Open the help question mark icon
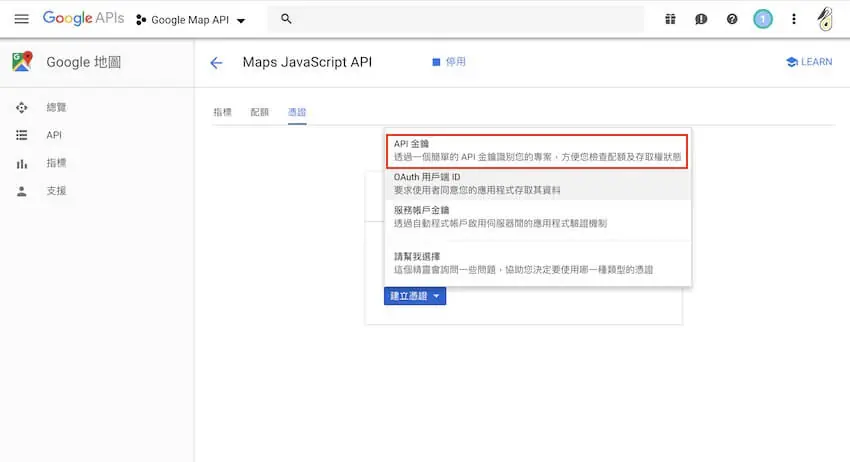Viewport: 850px width, 462px height. click(x=732, y=20)
